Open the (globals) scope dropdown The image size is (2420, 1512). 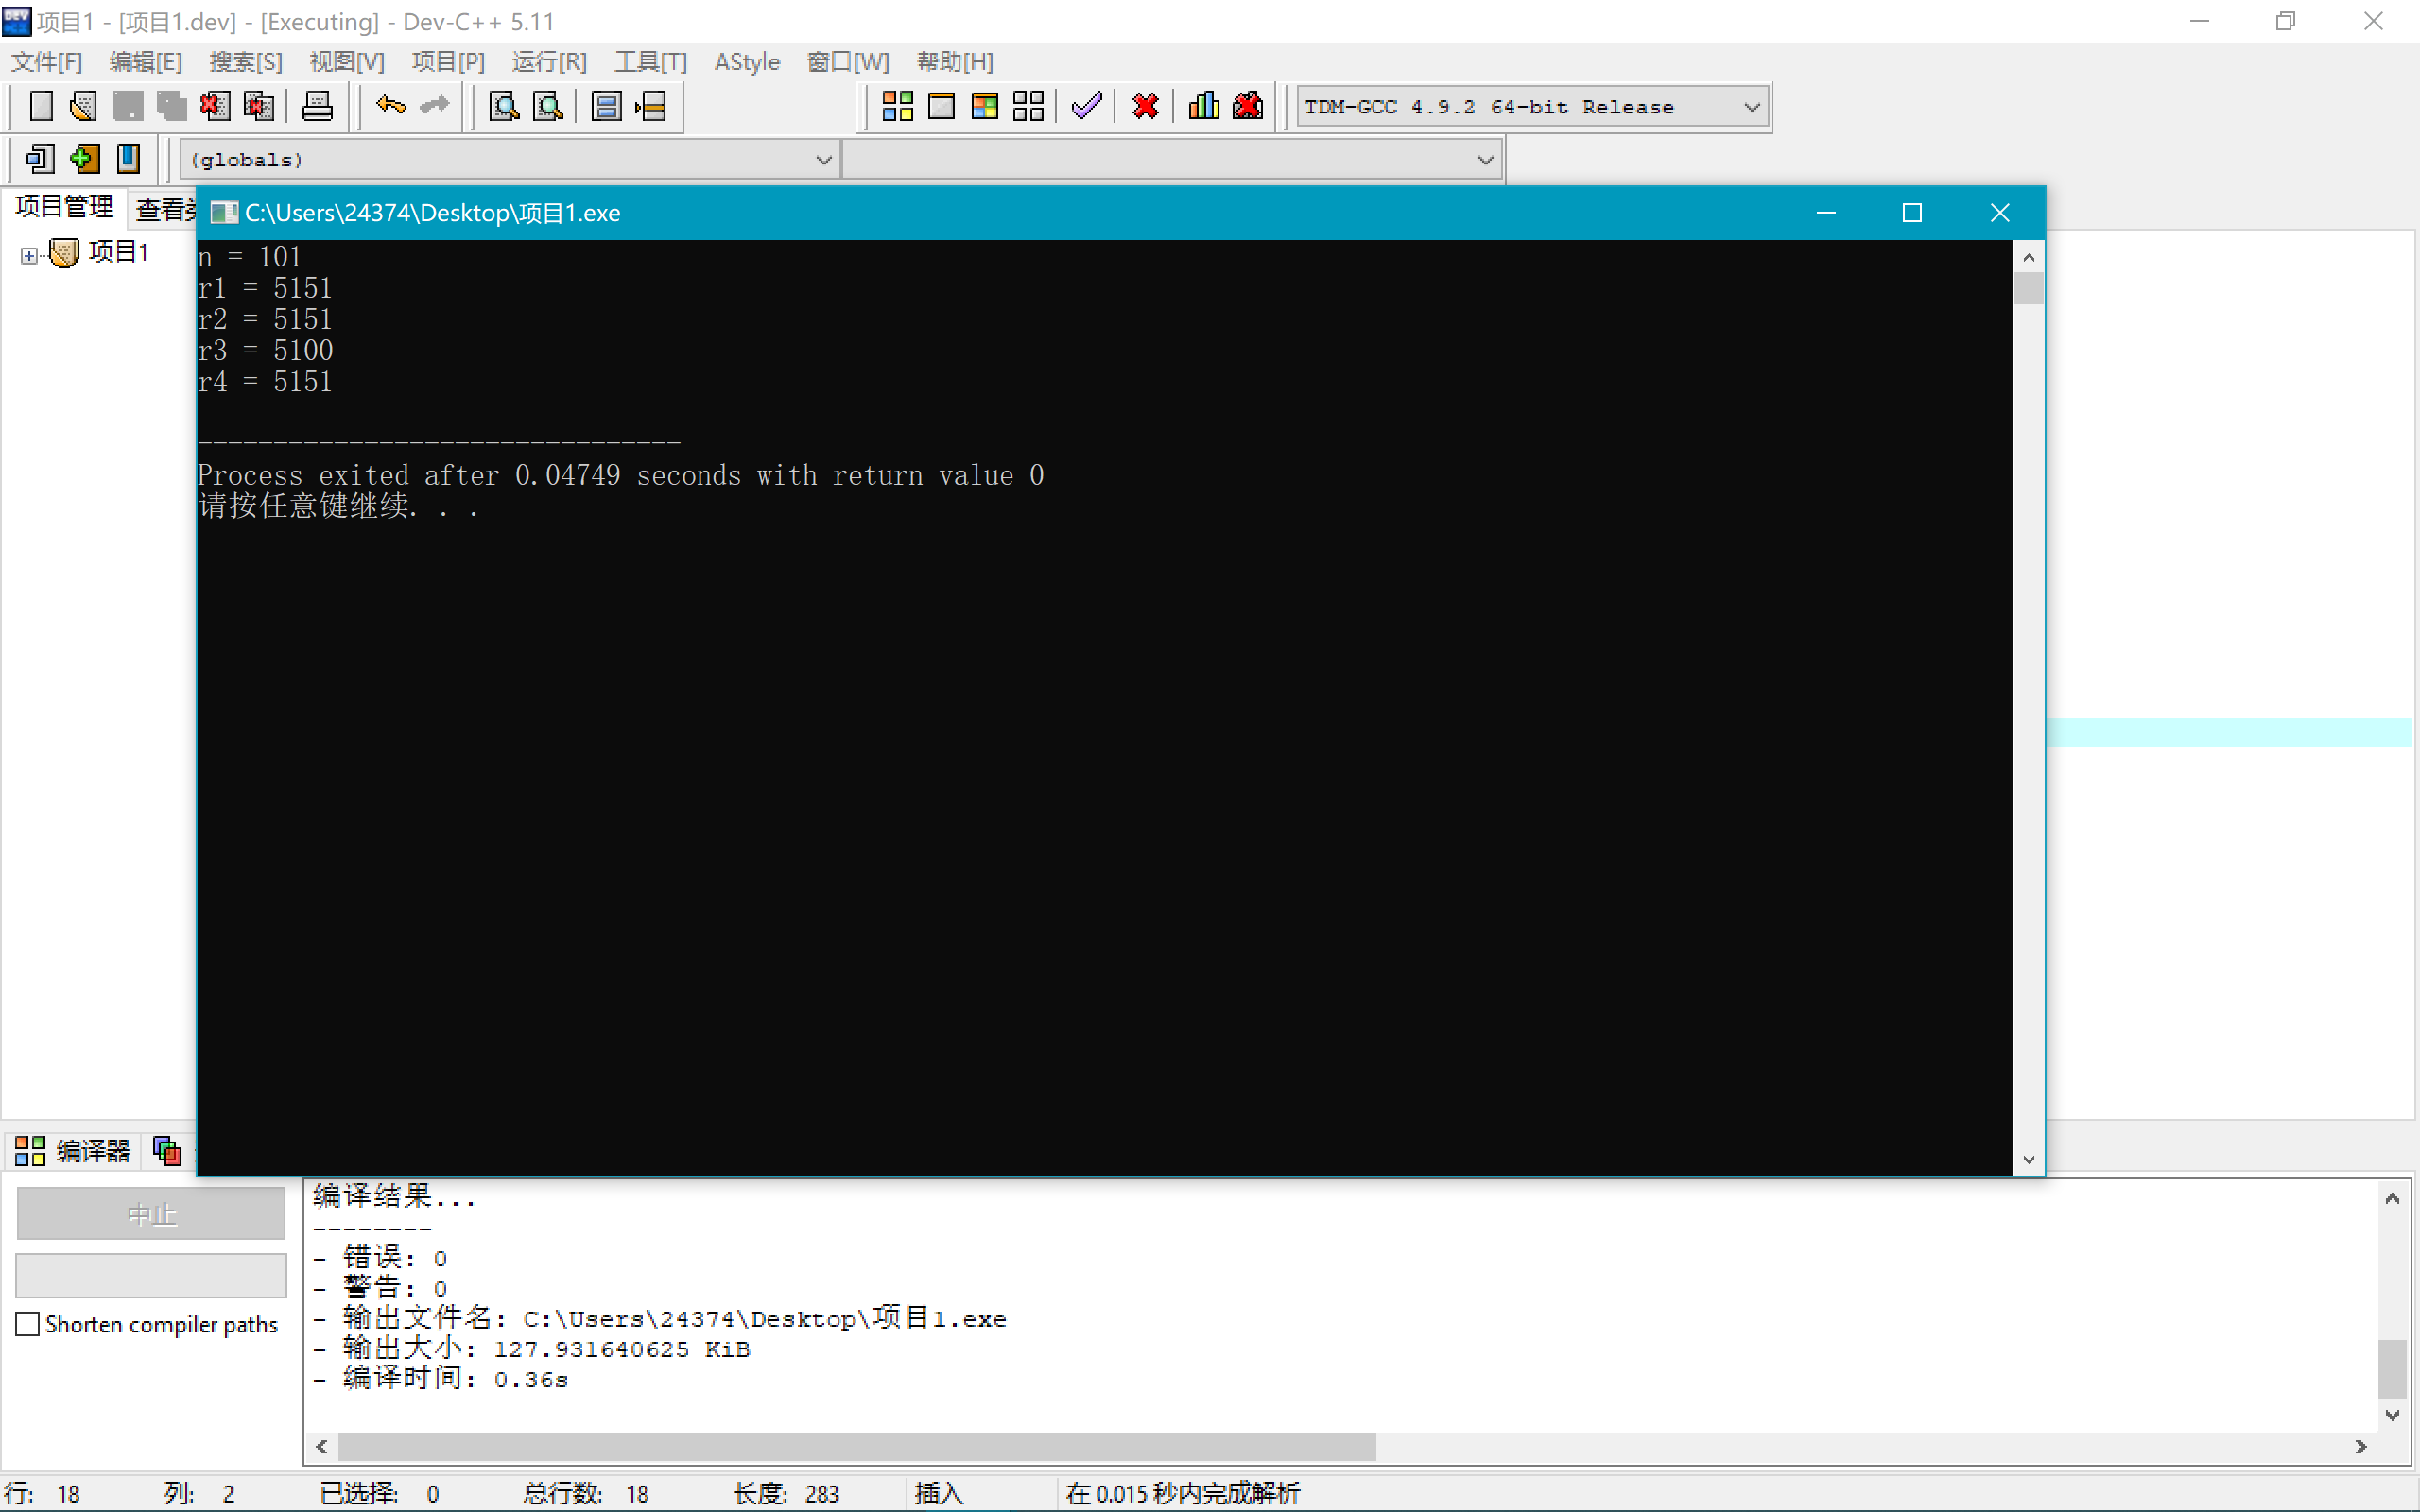coord(823,160)
